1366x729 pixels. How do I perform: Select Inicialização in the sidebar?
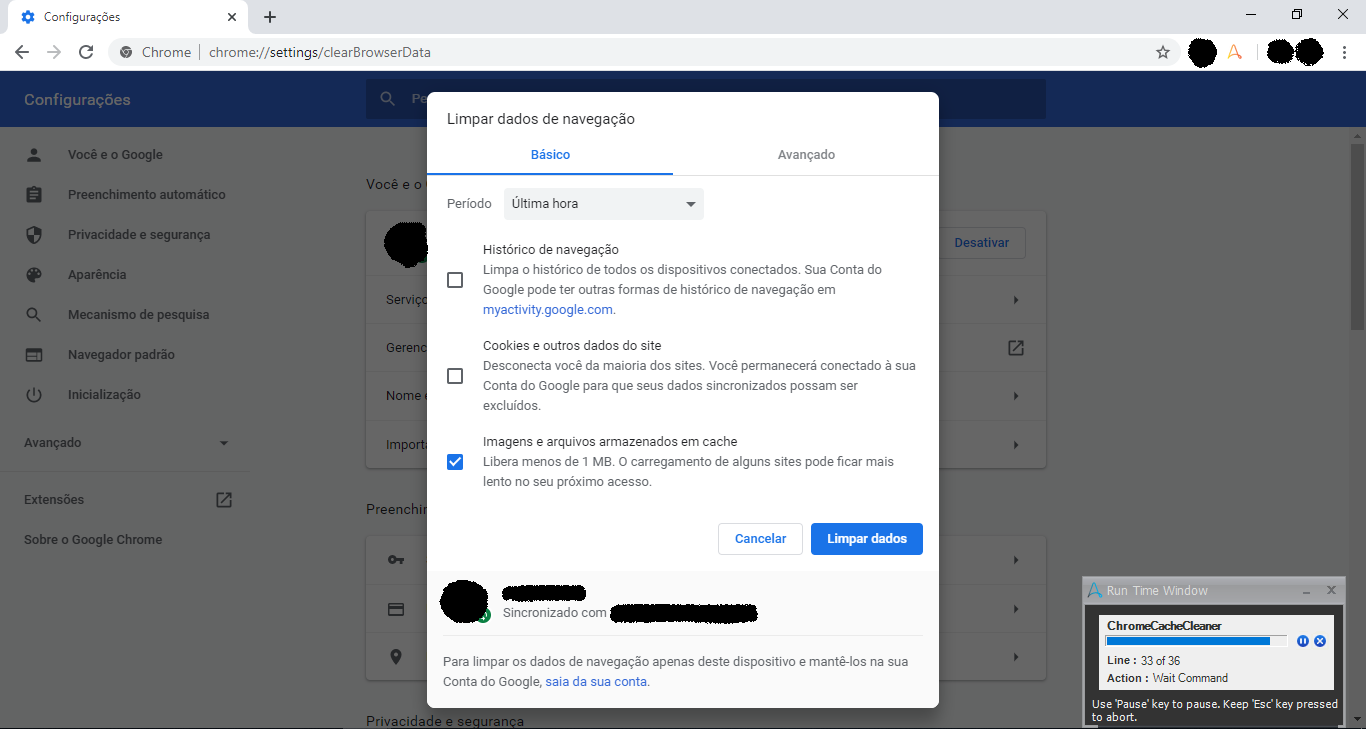pyautogui.click(x=104, y=395)
